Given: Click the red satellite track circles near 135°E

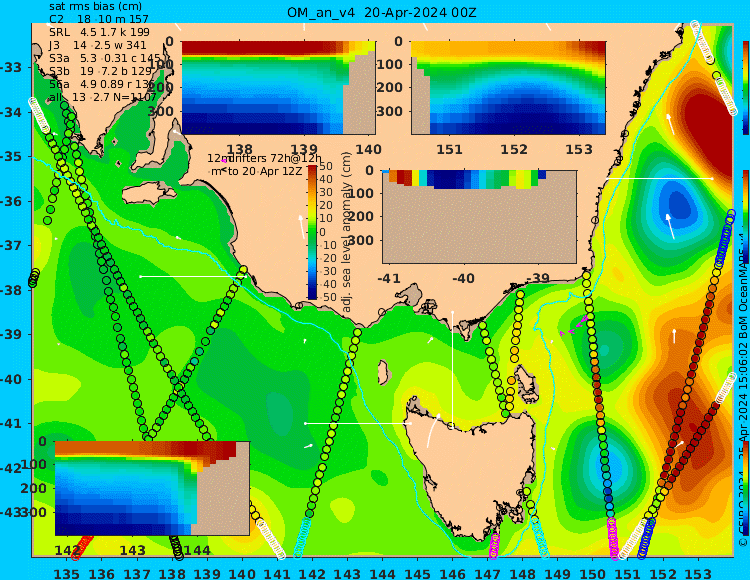Looking at the screenshot, I should [82, 547].
